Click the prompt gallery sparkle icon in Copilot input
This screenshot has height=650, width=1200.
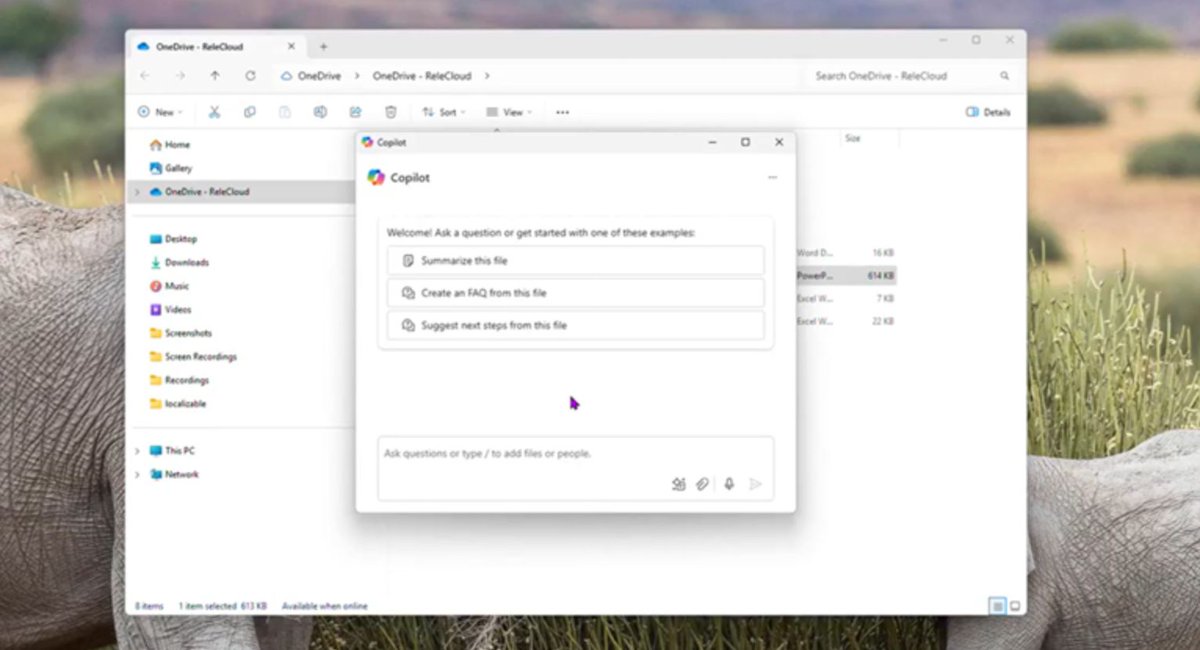coord(679,484)
